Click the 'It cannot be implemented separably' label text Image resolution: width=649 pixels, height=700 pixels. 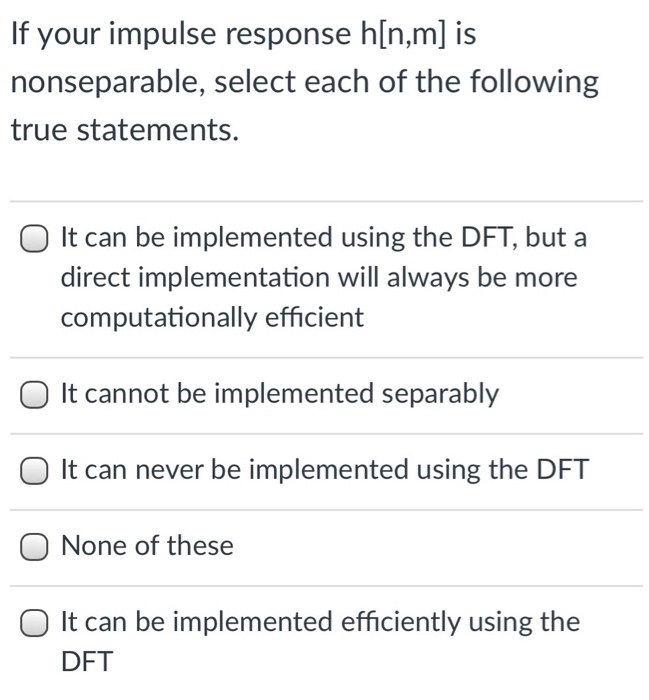[x=280, y=395]
